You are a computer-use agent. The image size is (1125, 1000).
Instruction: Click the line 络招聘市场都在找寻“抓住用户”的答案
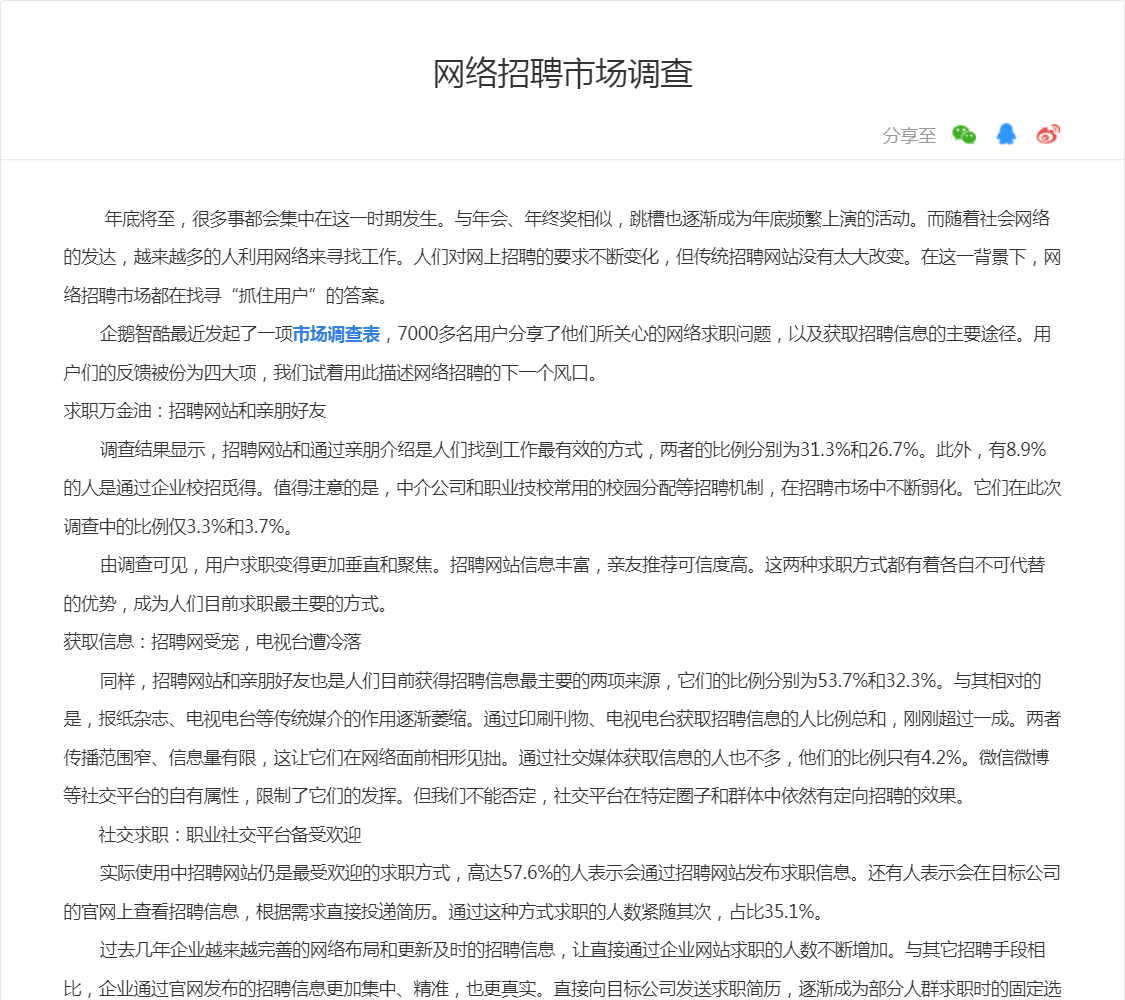tap(227, 296)
